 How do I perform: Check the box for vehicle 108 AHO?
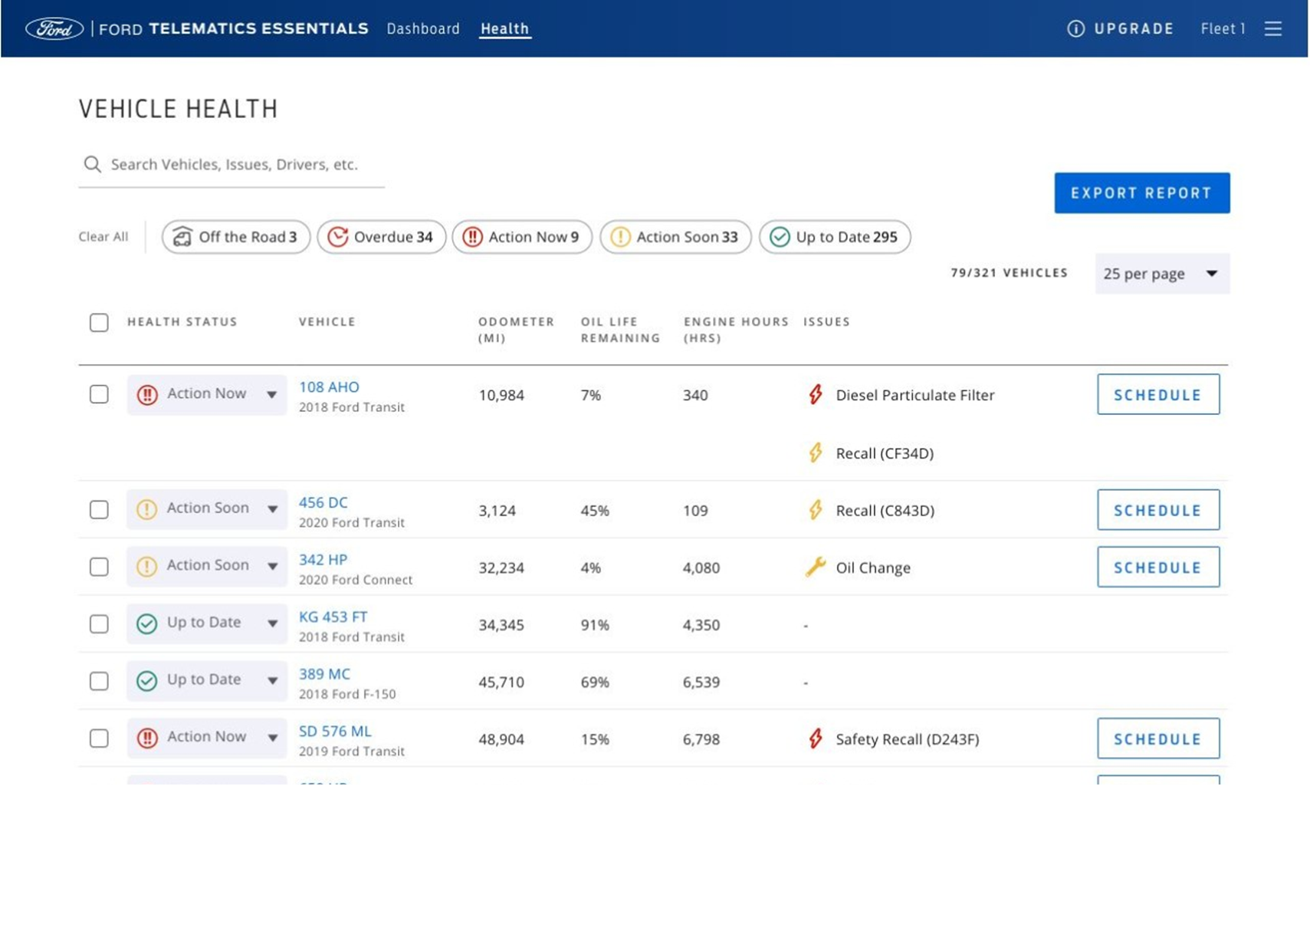tap(99, 394)
